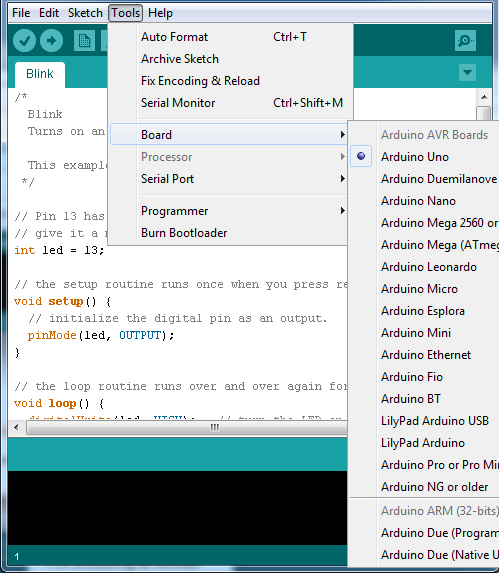
Task: Open the File menu
Action: pos(21,13)
